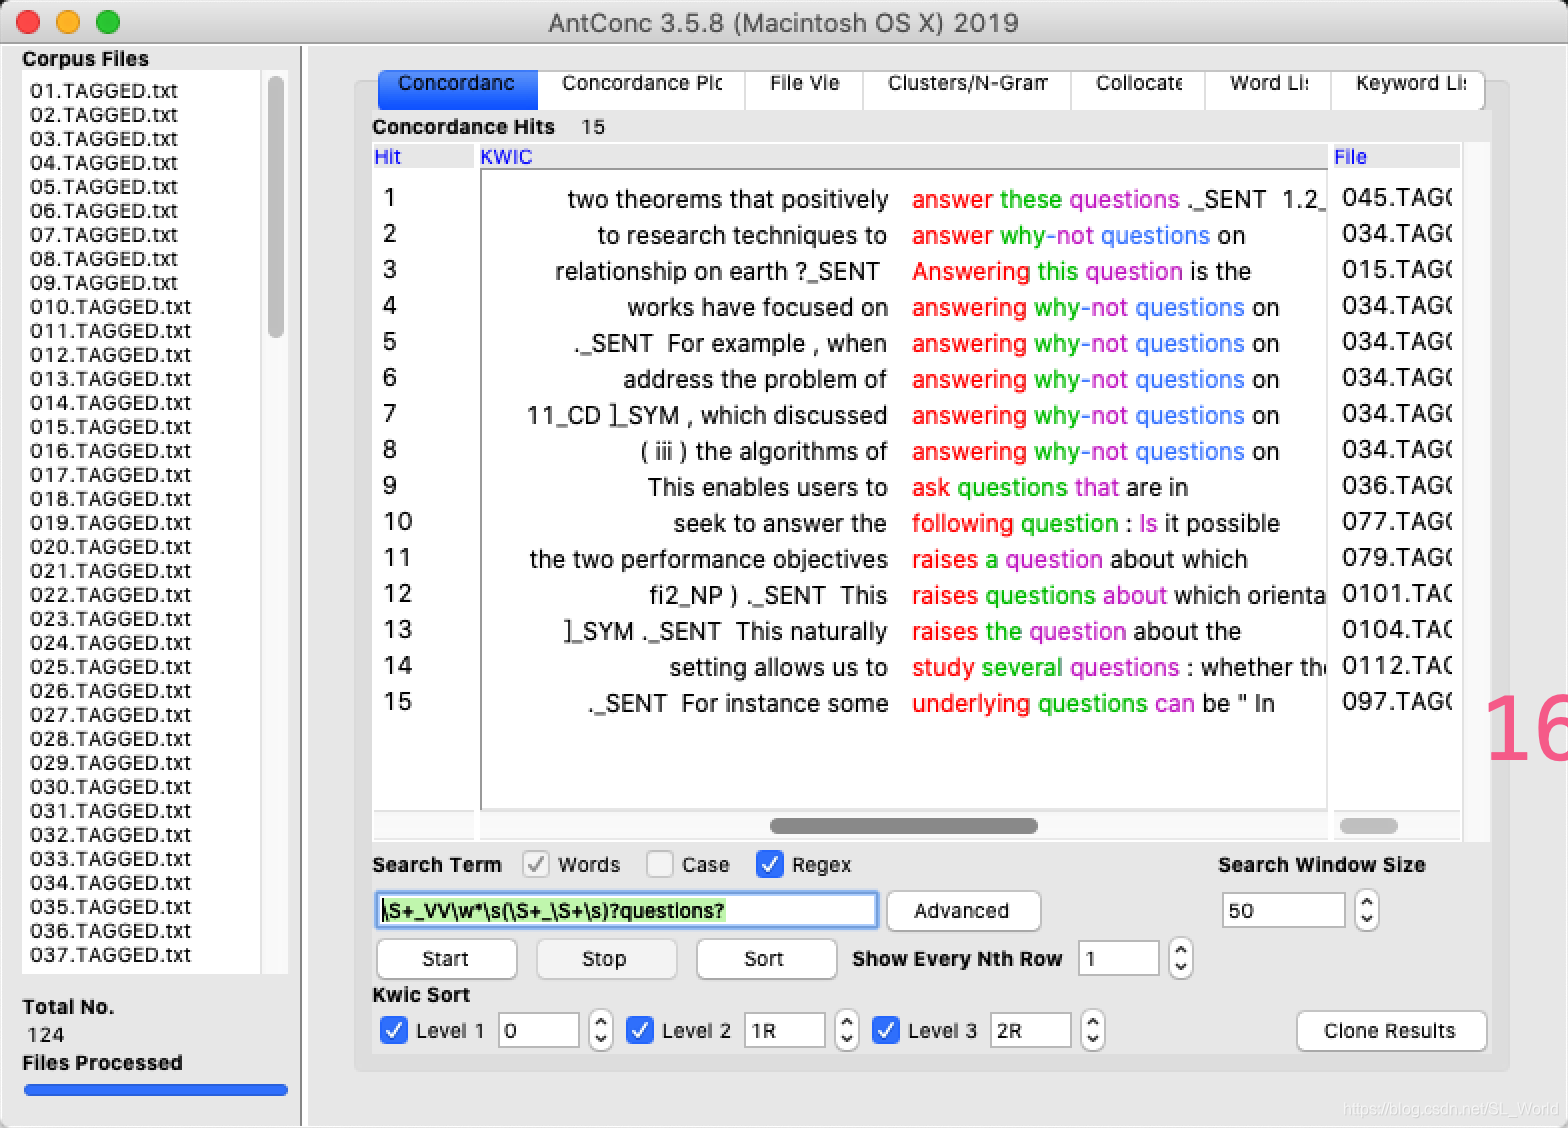Screen dimensions: 1568x1128
Task: Select 025.TAGGED.txt in Corpus Files
Action: pyautogui.click(x=110, y=667)
